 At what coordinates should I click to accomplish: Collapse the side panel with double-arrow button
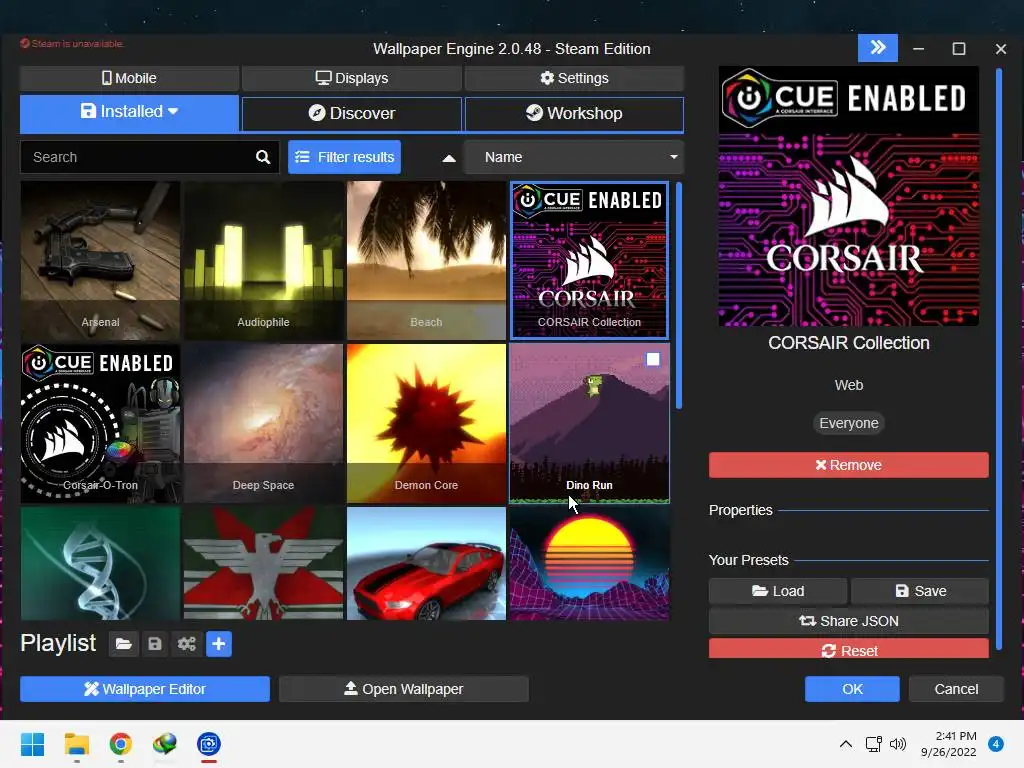tap(878, 48)
